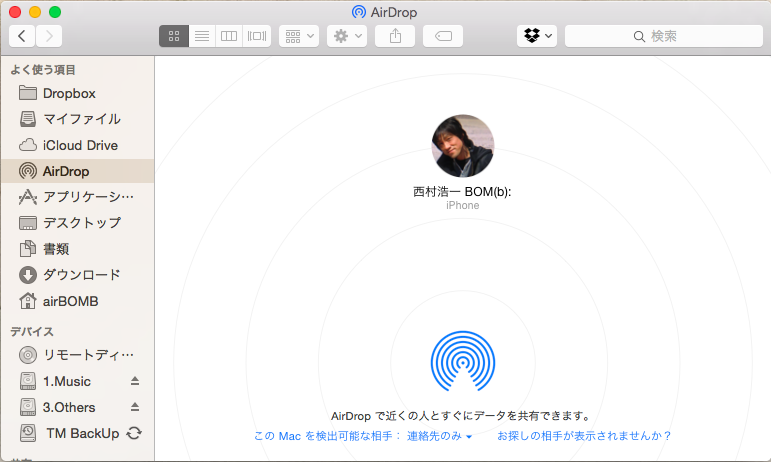
Task: Open the item arrangement dropdown
Action: tap(299, 36)
